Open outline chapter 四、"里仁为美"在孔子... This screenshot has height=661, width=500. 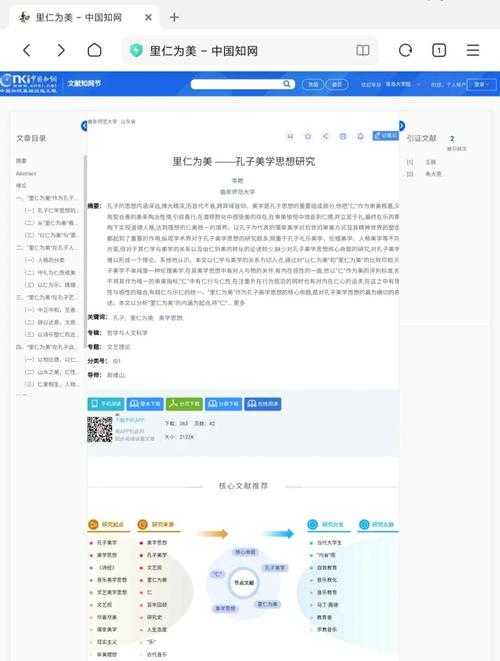46,347
